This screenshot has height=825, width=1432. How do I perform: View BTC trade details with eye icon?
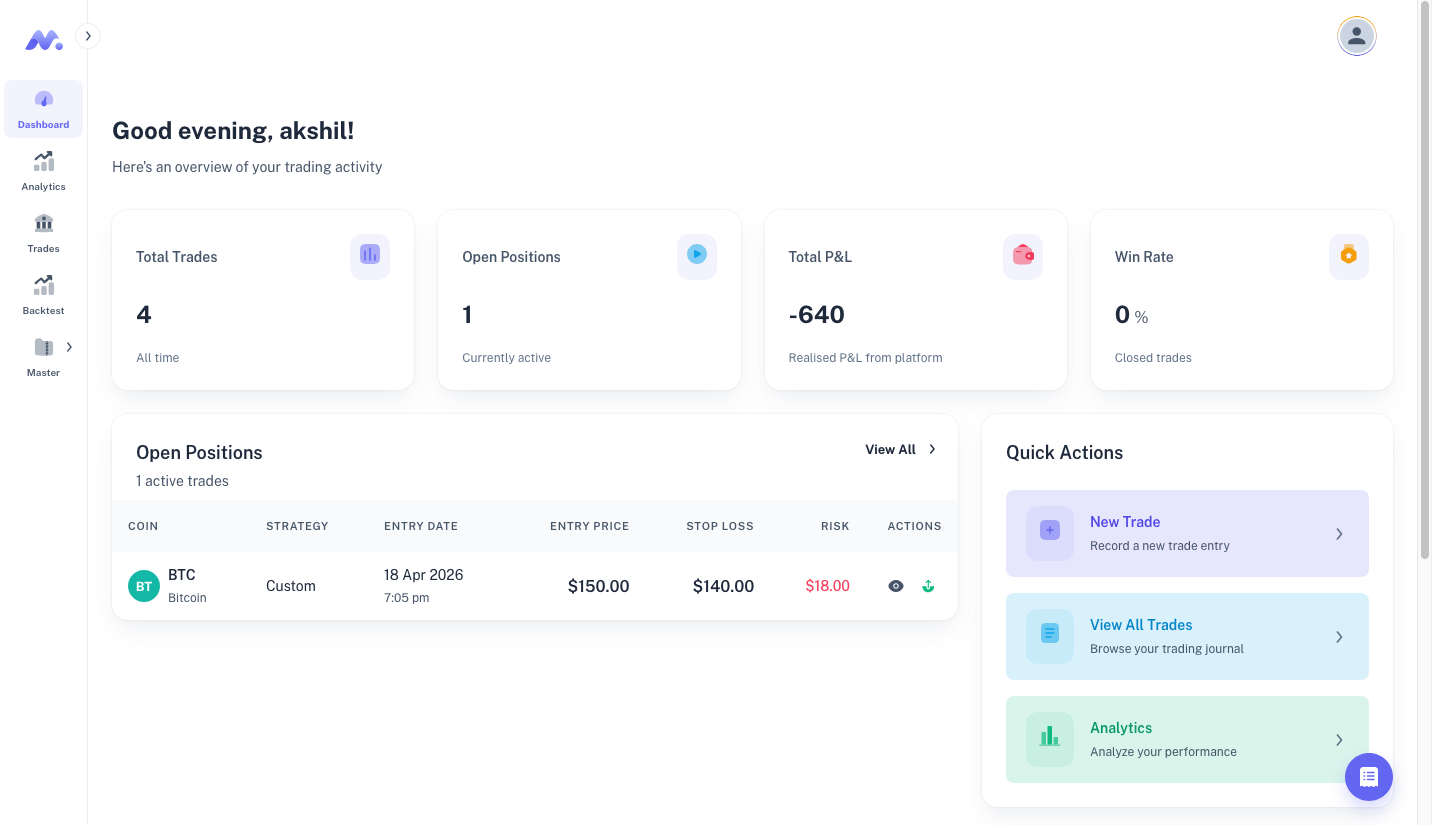(x=896, y=586)
